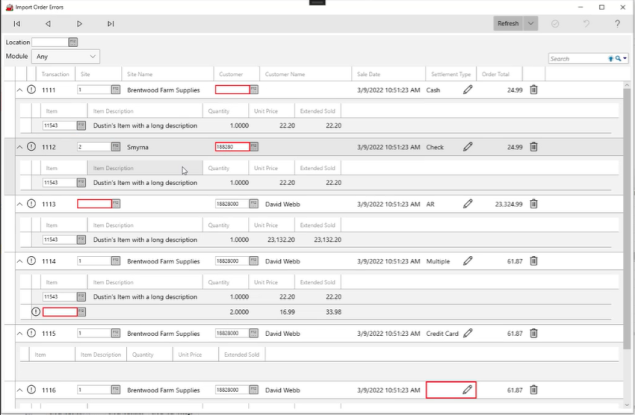Delete transaction 1114 with the trash icon

533,261
